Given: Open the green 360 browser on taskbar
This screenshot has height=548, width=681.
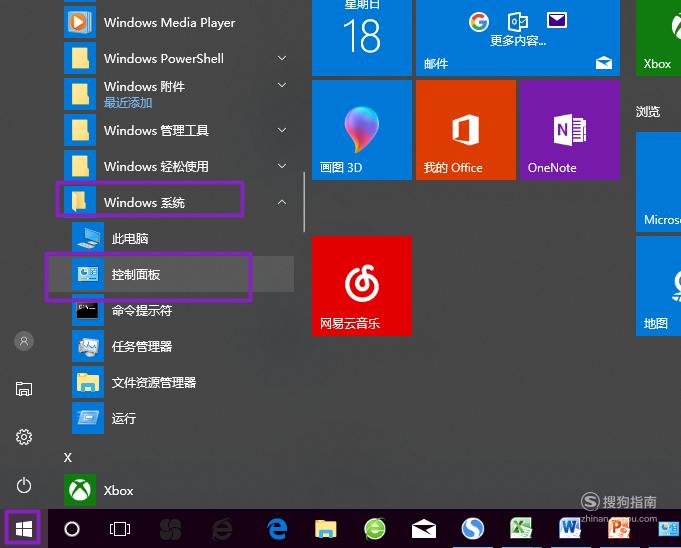Looking at the screenshot, I should tap(374, 528).
